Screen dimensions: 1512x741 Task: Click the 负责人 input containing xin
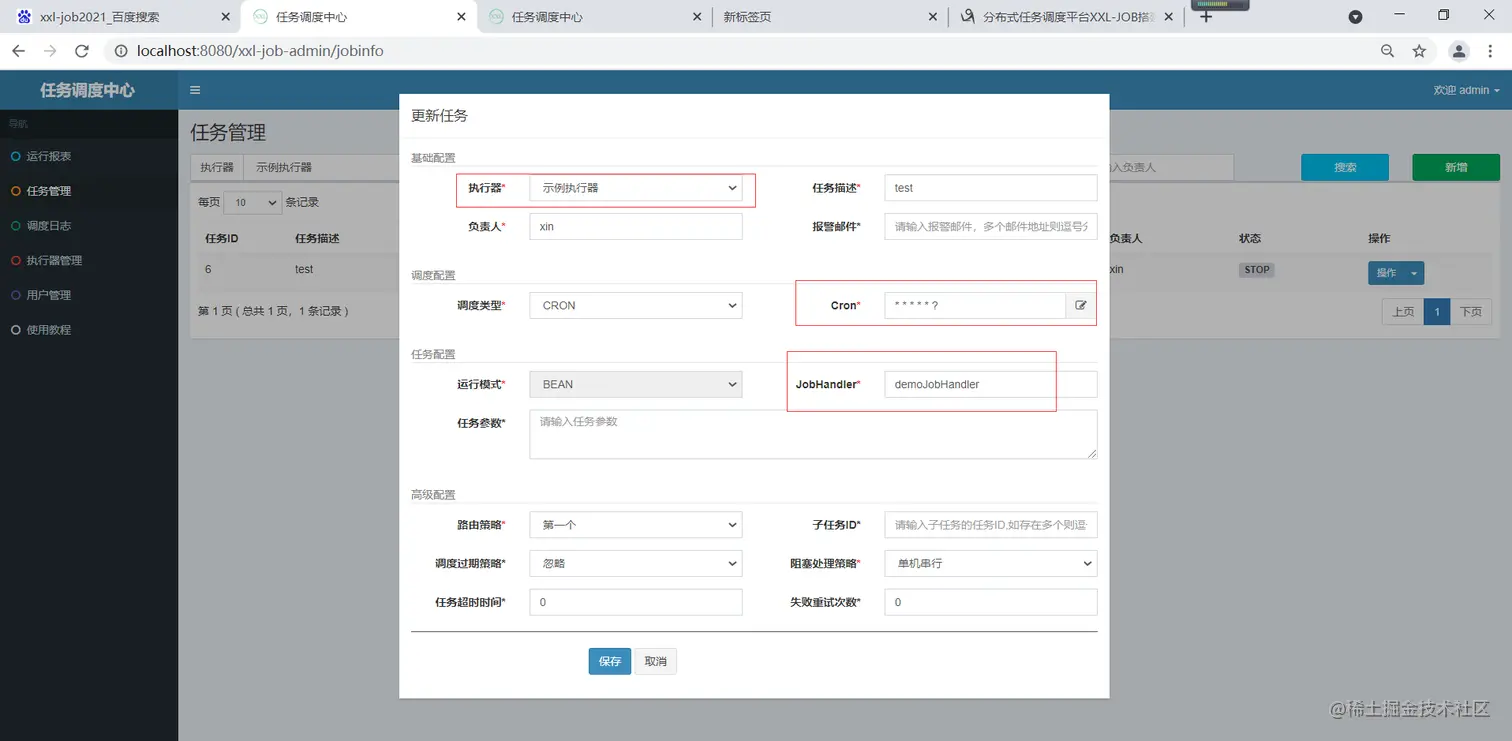[636, 227]
